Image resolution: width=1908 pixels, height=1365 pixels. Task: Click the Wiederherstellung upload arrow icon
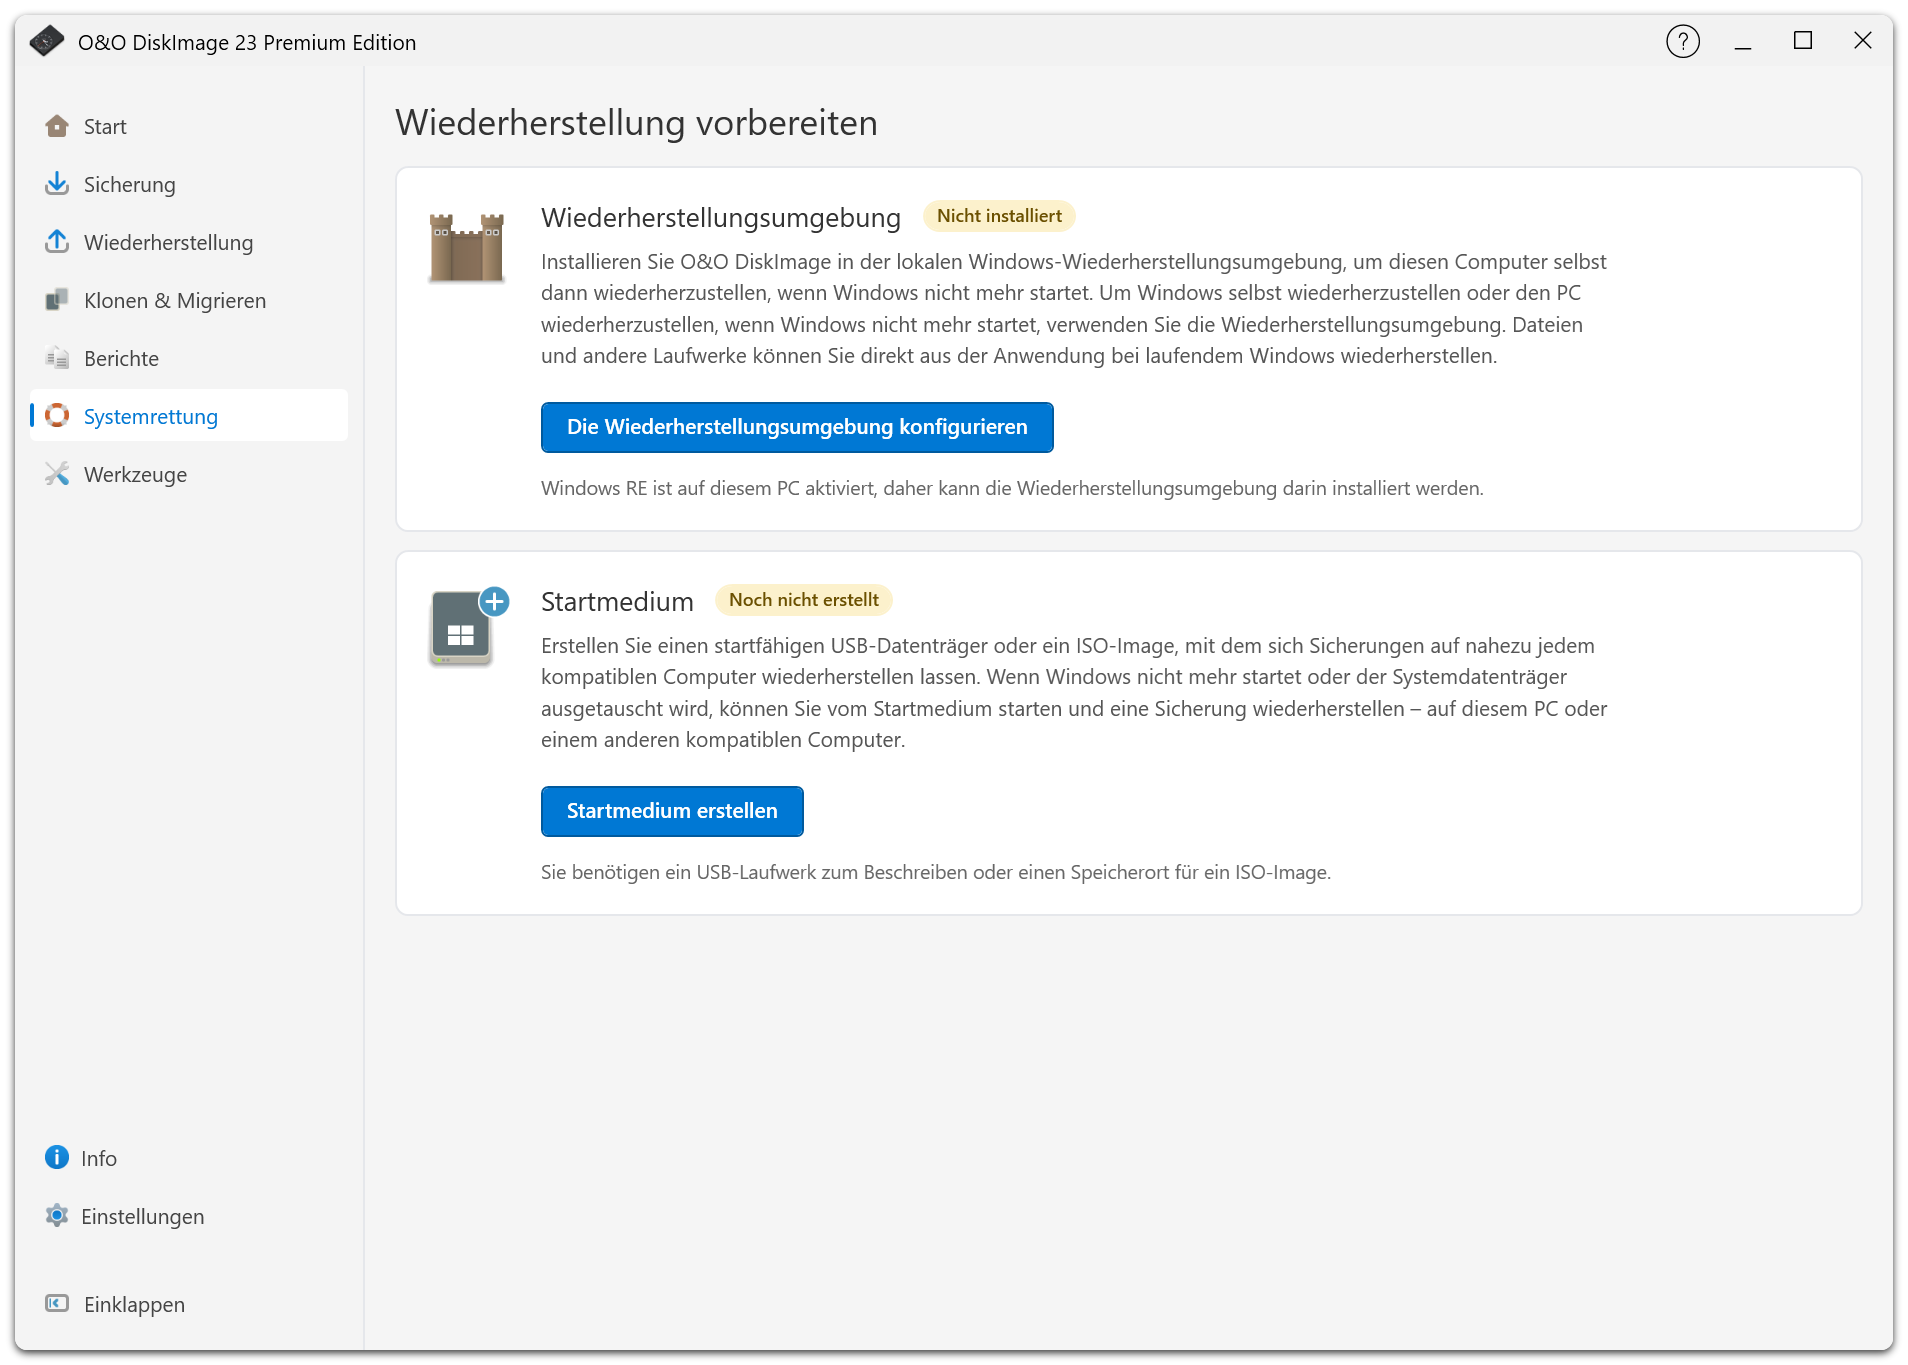coord(57,242)
